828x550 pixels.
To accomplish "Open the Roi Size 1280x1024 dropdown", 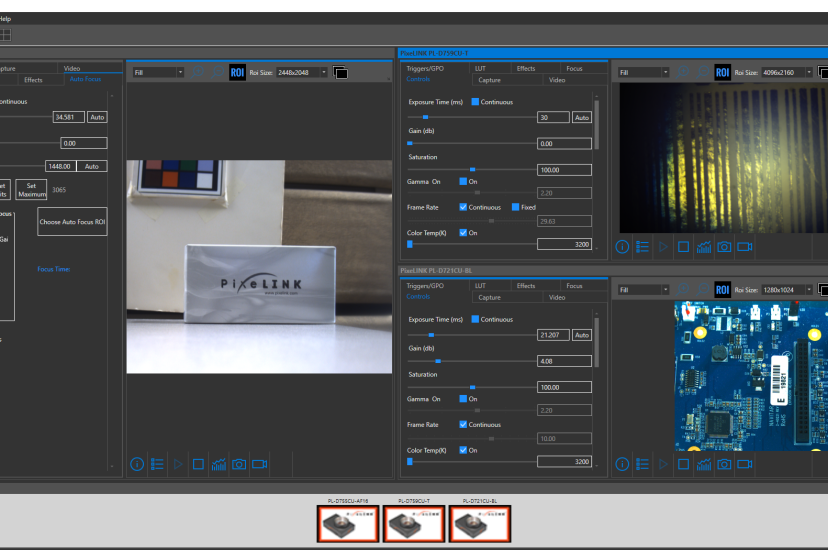I will click(x=786, y=290).
